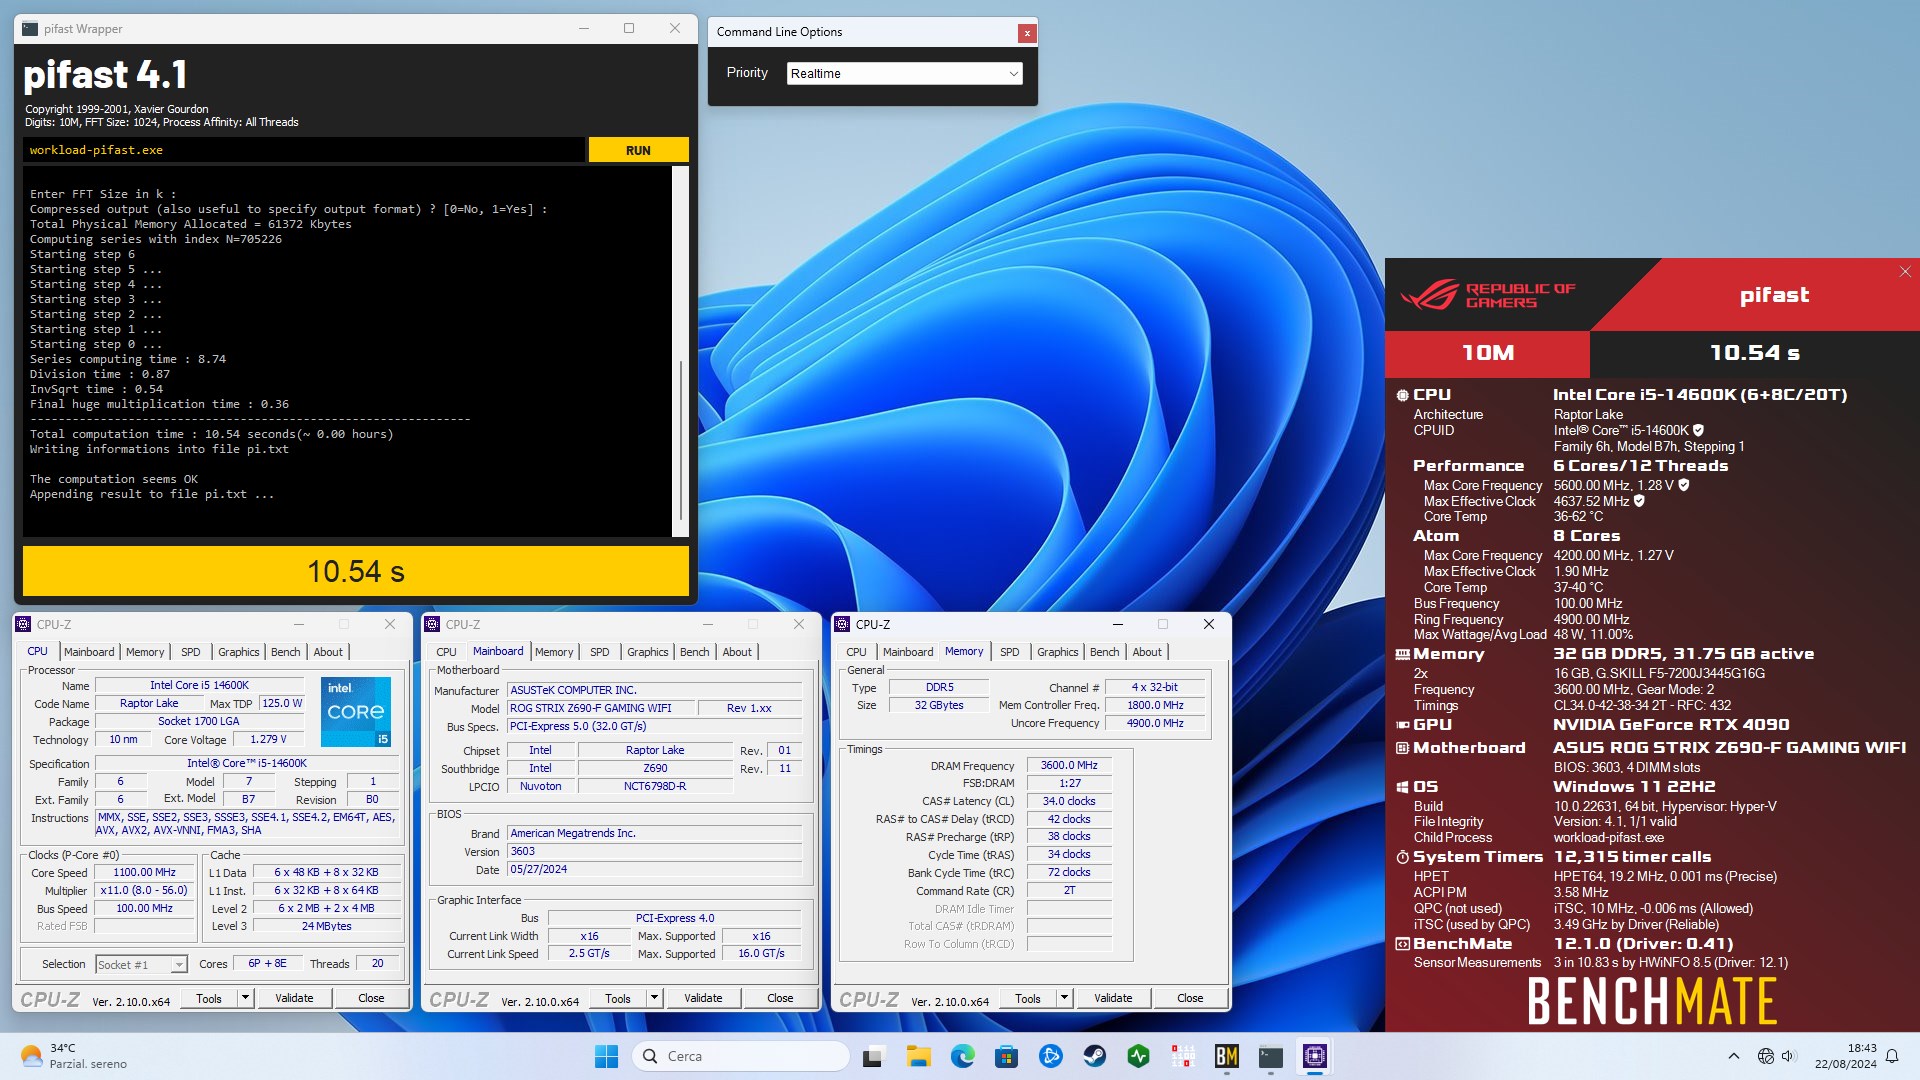Image resolution: width=1920 pixels, height=1080 pixels.
Task: Close the BenchMate result panel
Action: coord(1904,272)
